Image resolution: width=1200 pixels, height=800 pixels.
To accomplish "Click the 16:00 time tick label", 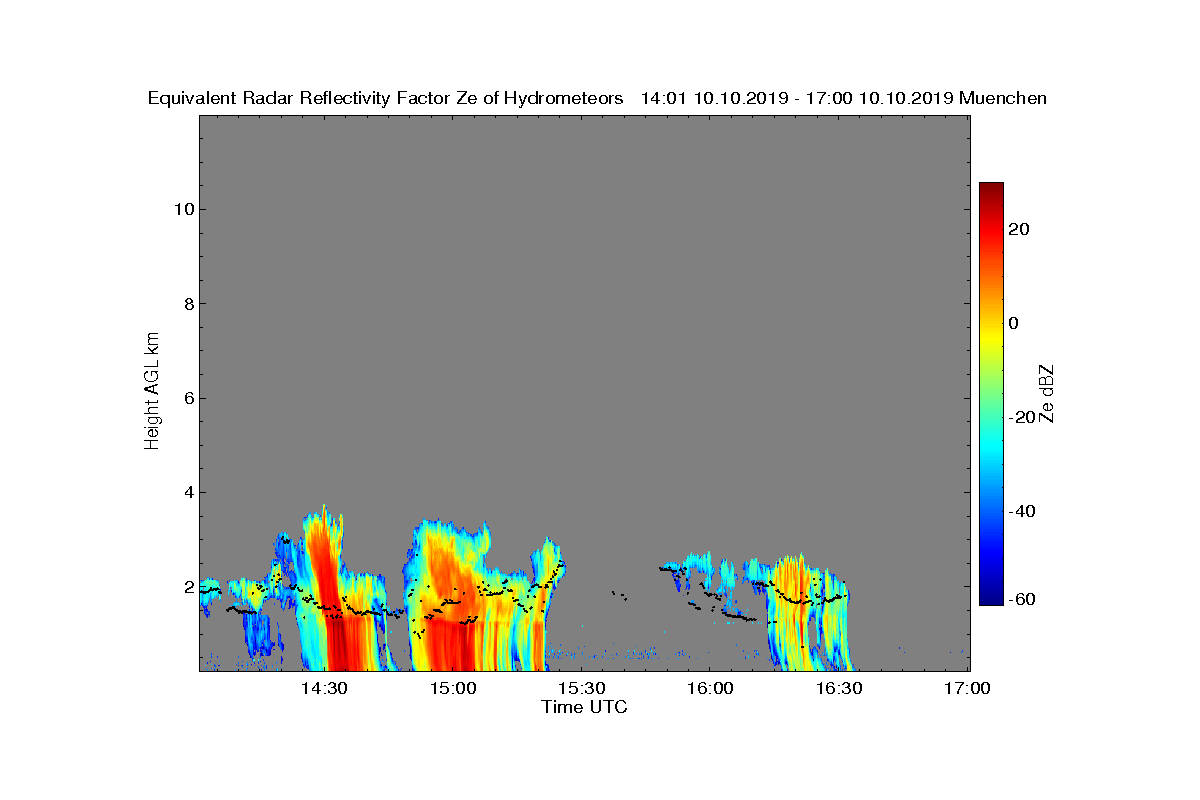I will [x=709, y=689].
